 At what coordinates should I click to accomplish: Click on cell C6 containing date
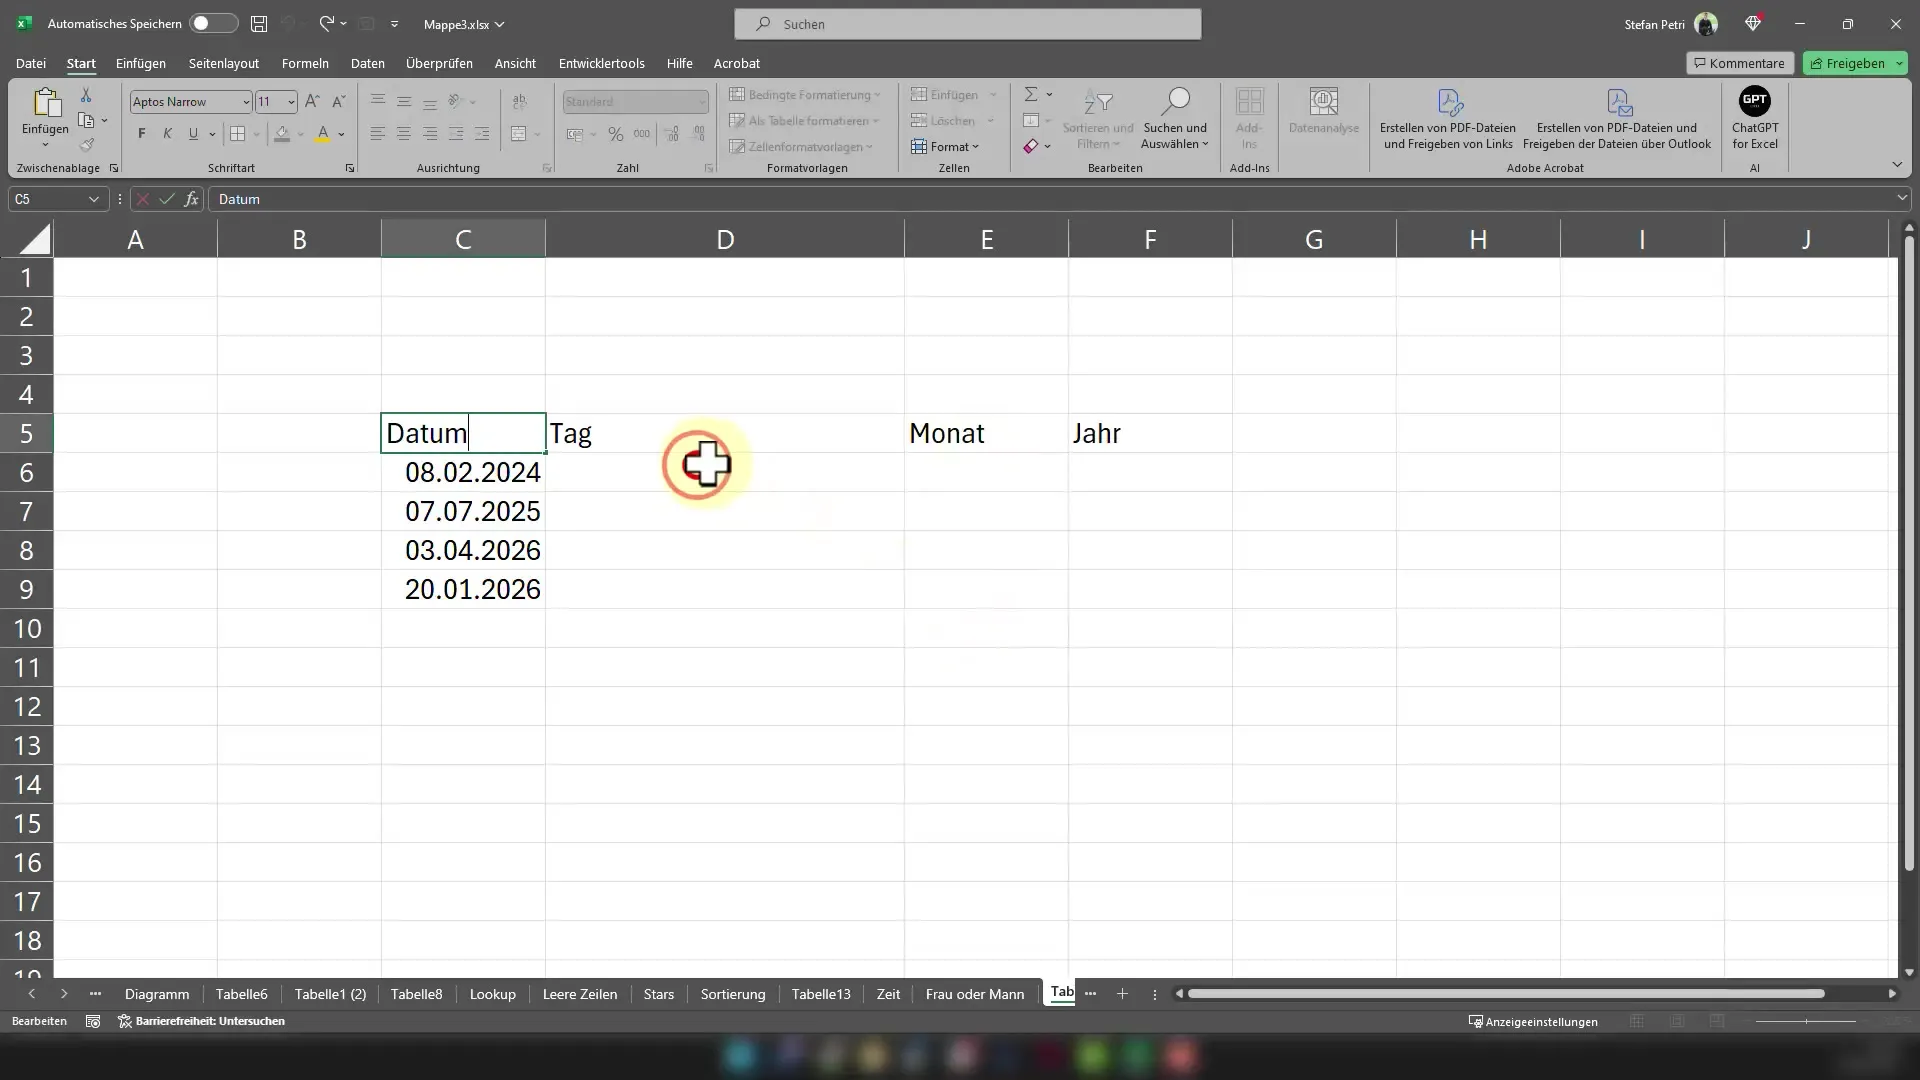(x=463, y=471)
